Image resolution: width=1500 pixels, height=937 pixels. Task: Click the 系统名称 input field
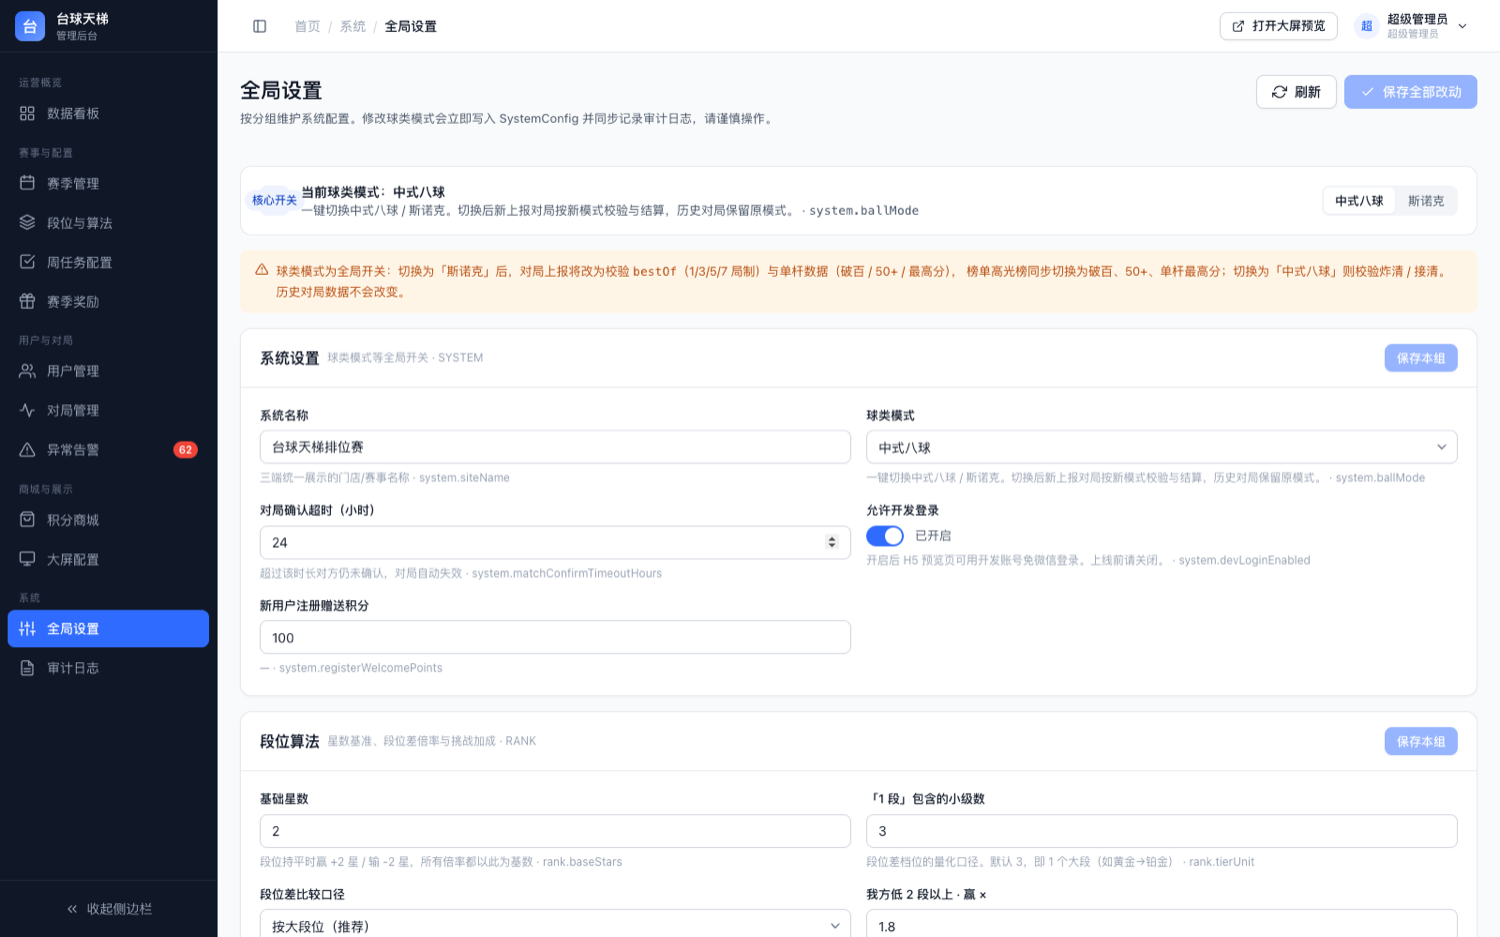[x=555, y=447]
